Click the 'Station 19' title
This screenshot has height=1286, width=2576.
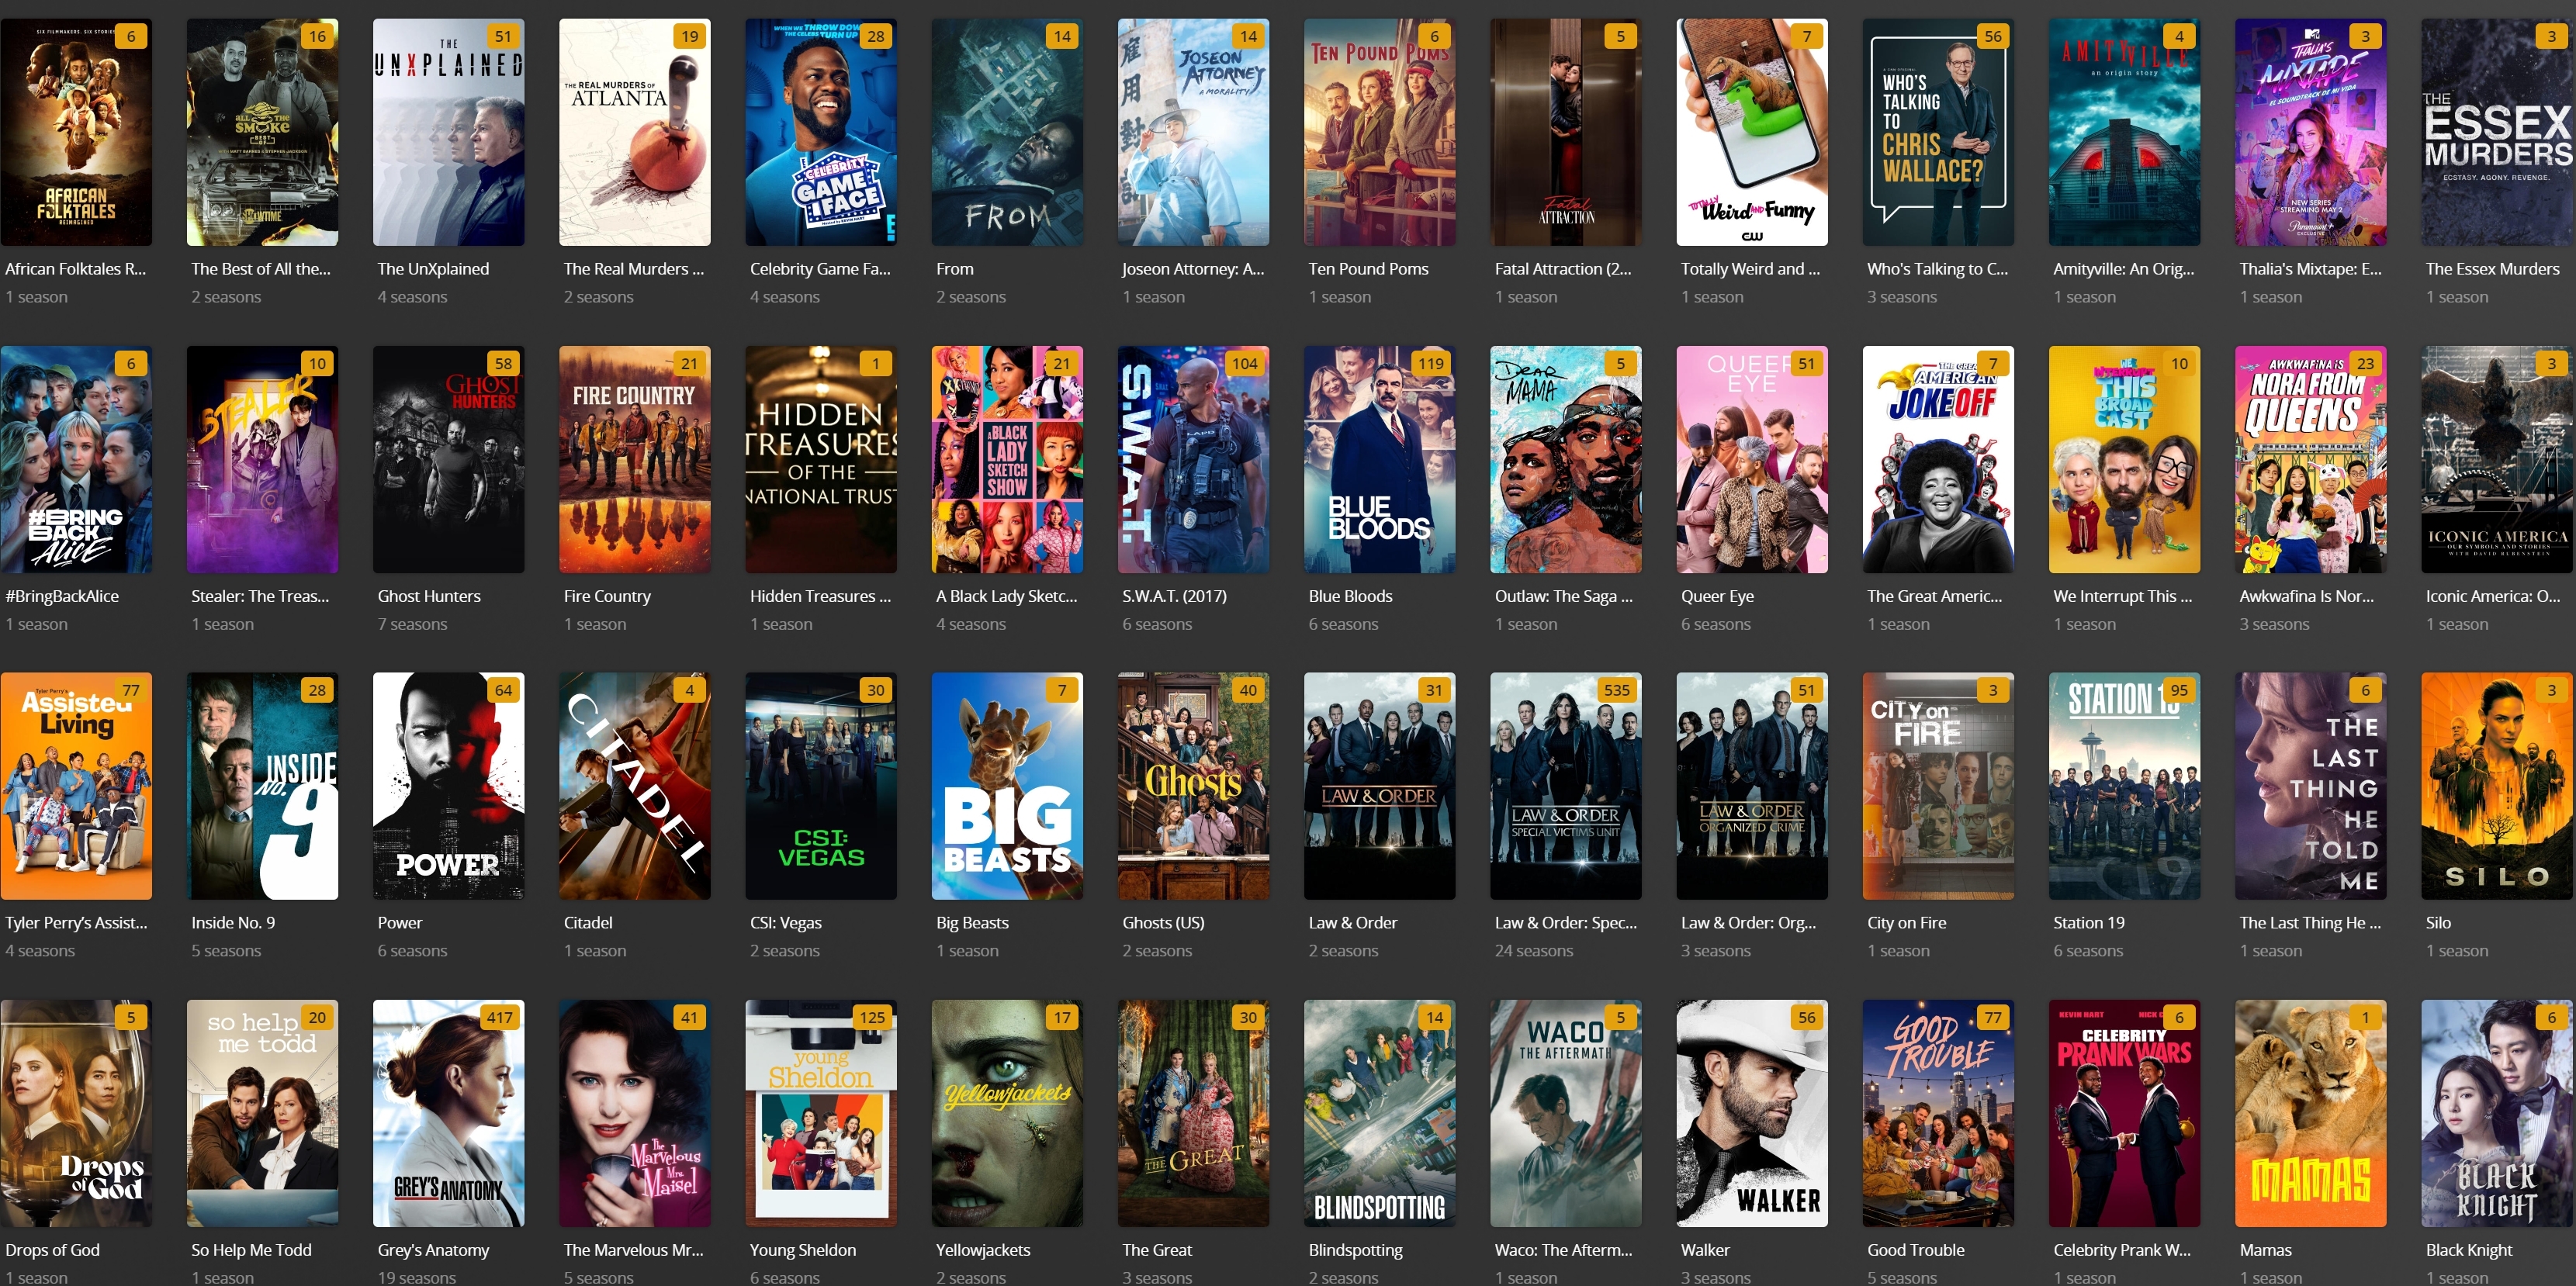click(x=2088, y=923)
